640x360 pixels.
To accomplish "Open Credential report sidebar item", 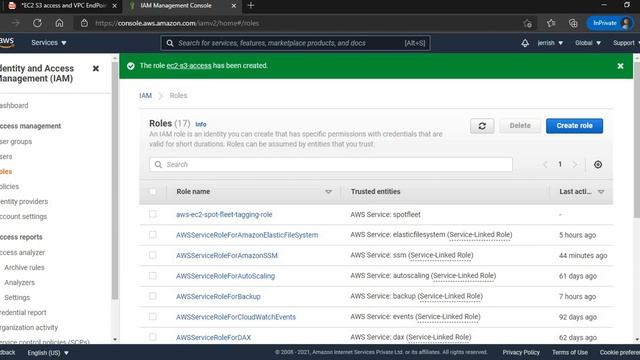I will pos(23,313).
